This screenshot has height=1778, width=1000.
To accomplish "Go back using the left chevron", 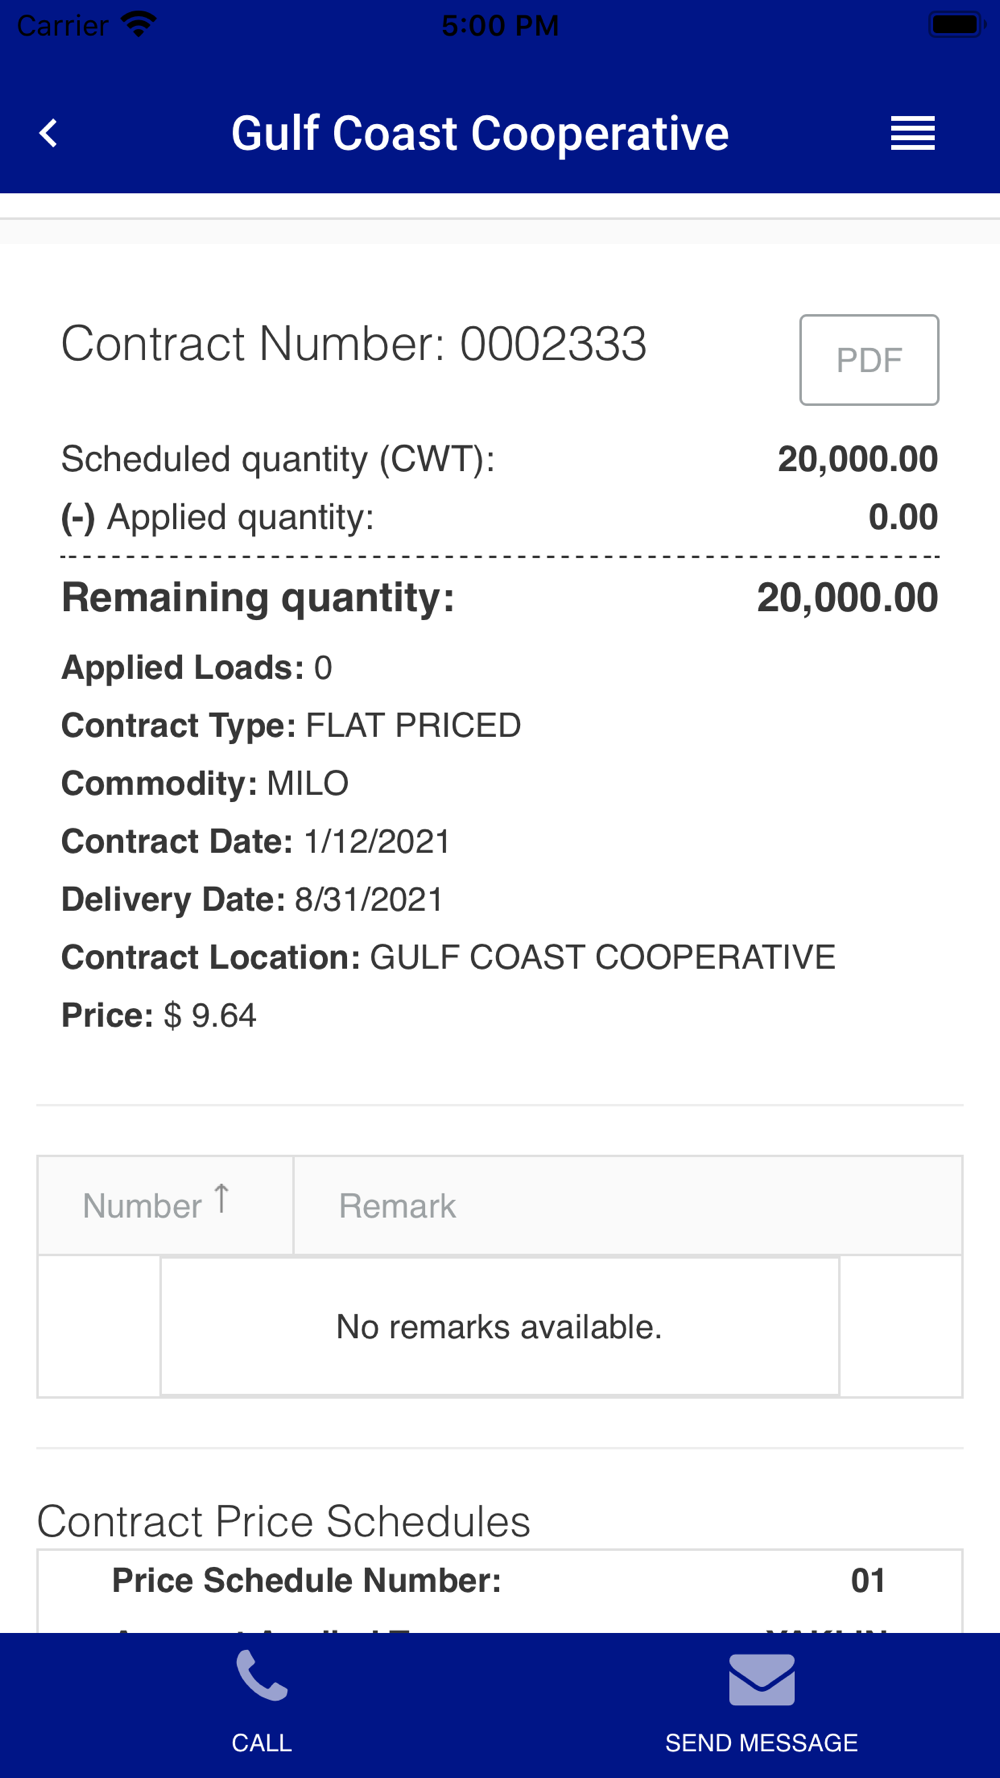I will tap(48, 133).
